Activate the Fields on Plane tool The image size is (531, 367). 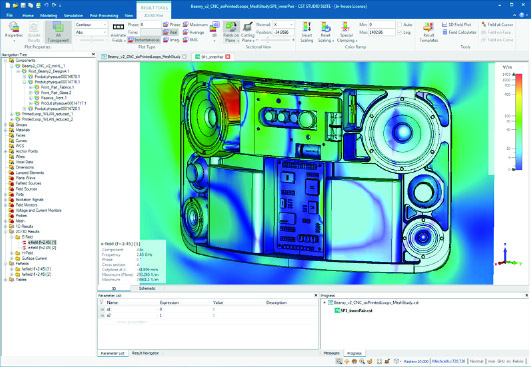[x=231, y=32]
